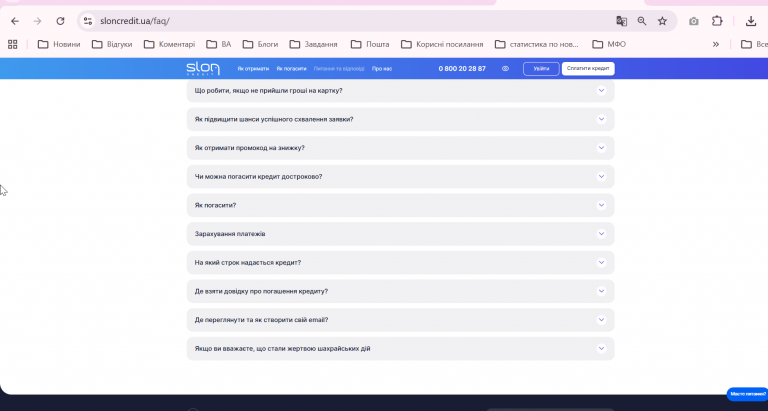Open the Пошта bookmark folder
The width and height of the screenshot is (768, 411).
click(x=370, y=44)
